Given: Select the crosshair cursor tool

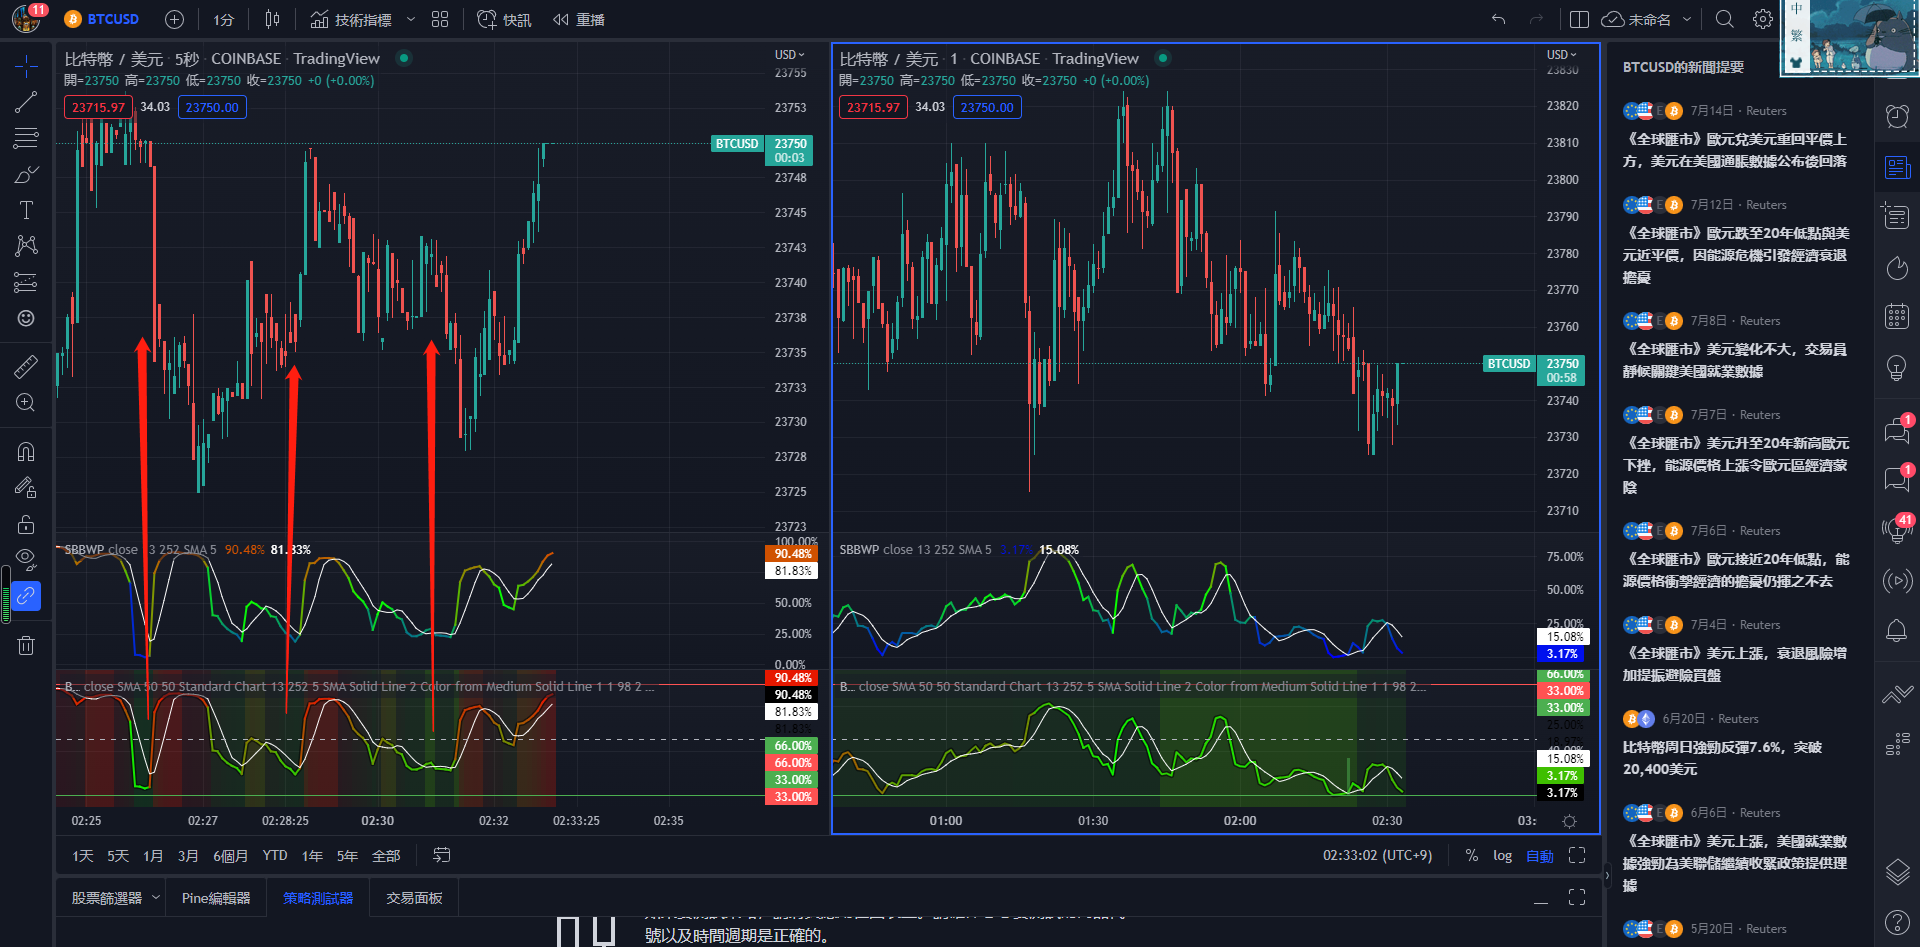Looking at the screenshot, I should 26,66.
